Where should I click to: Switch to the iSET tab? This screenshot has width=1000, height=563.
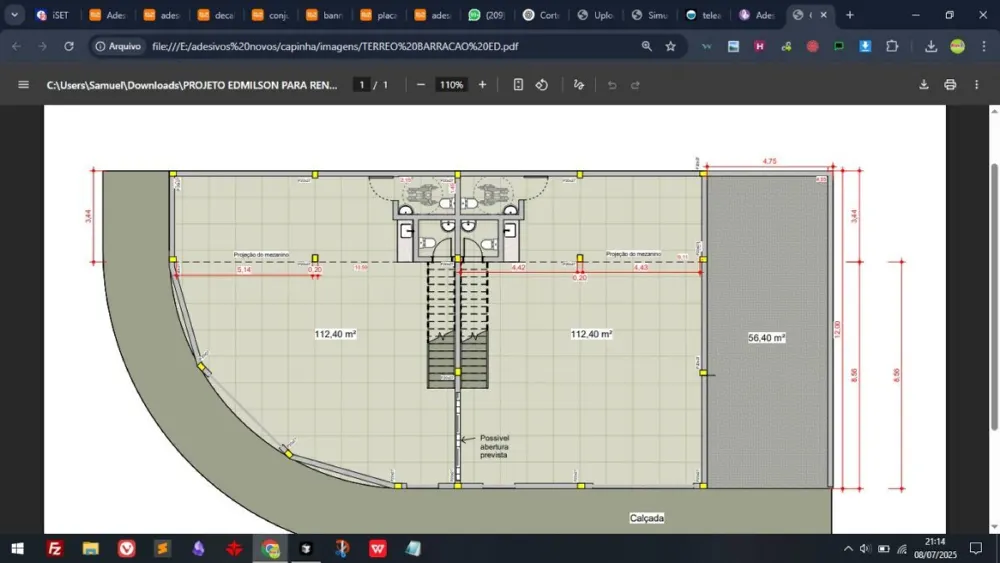point(53,15)
